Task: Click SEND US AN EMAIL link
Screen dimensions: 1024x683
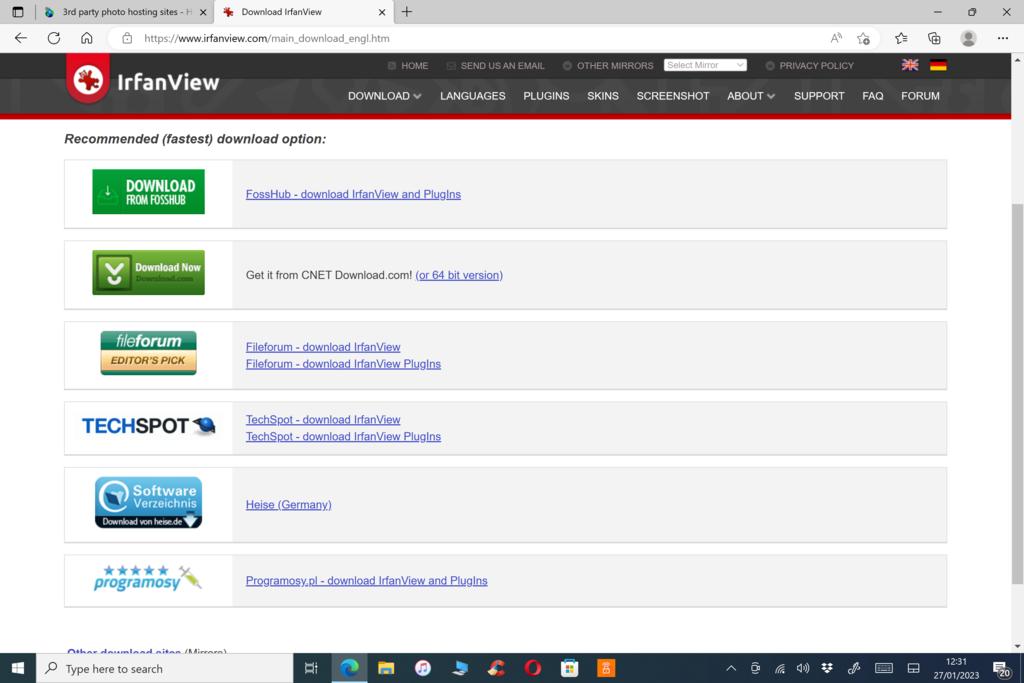Action: (502, 65)
